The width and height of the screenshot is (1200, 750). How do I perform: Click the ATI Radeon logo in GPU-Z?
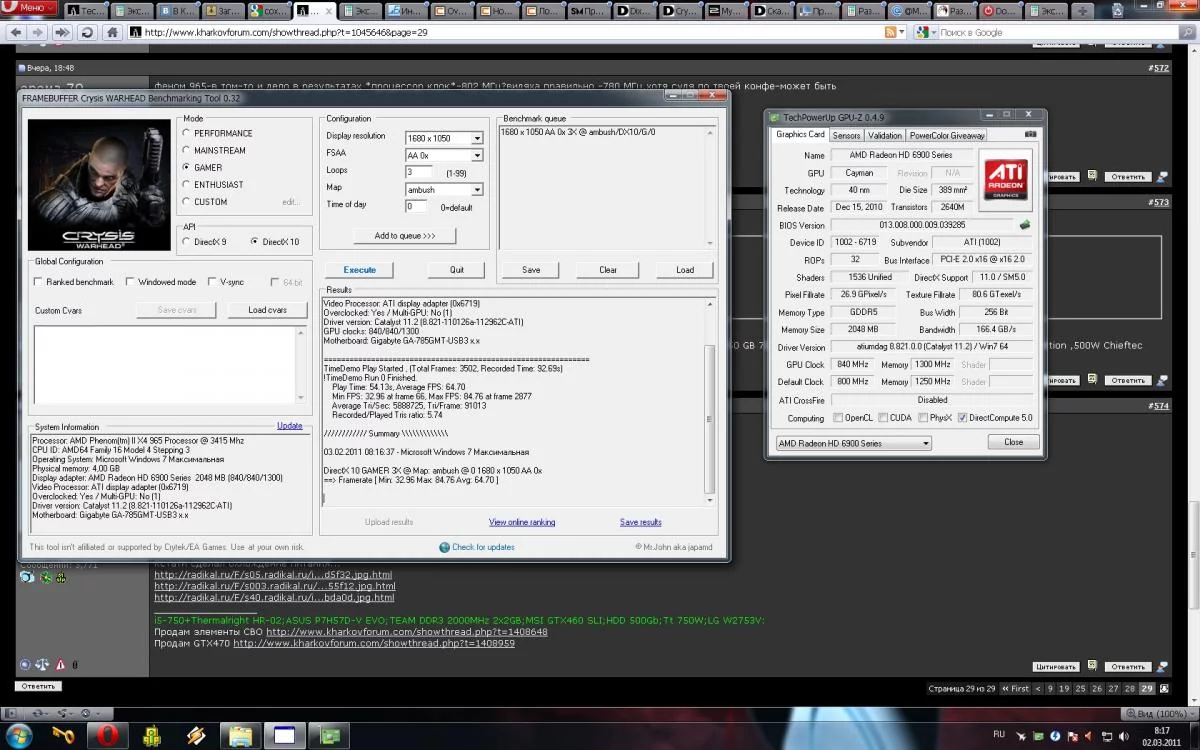1005,177
